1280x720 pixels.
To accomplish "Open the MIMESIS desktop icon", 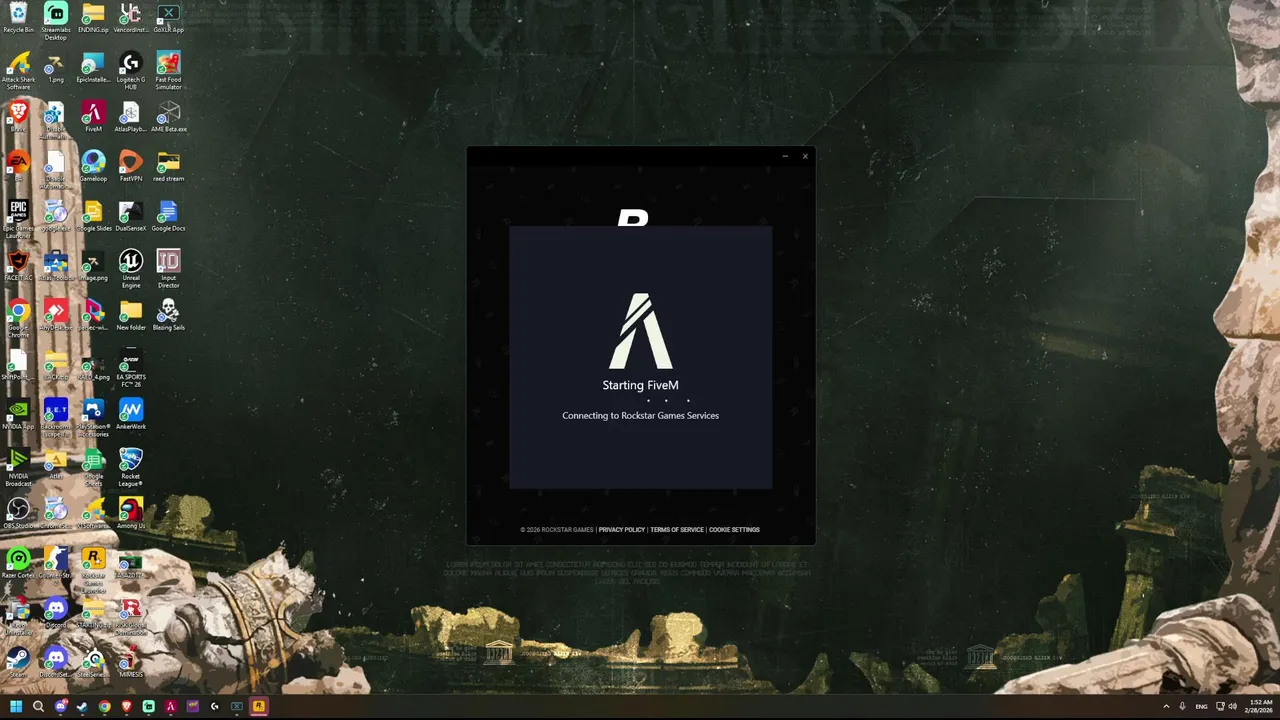I will (x=131, y=663).
